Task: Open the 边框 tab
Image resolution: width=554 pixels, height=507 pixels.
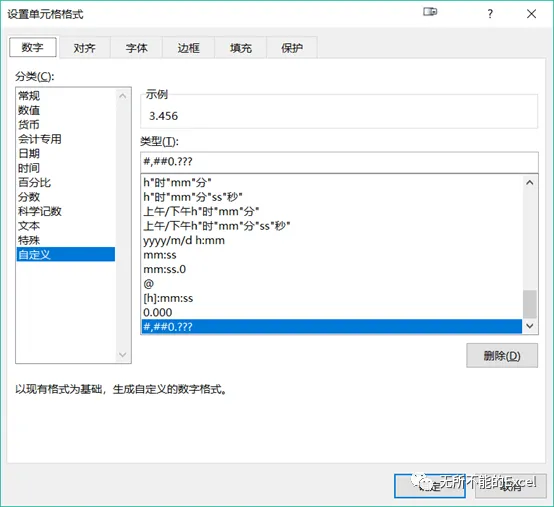Action: [188, 48]
